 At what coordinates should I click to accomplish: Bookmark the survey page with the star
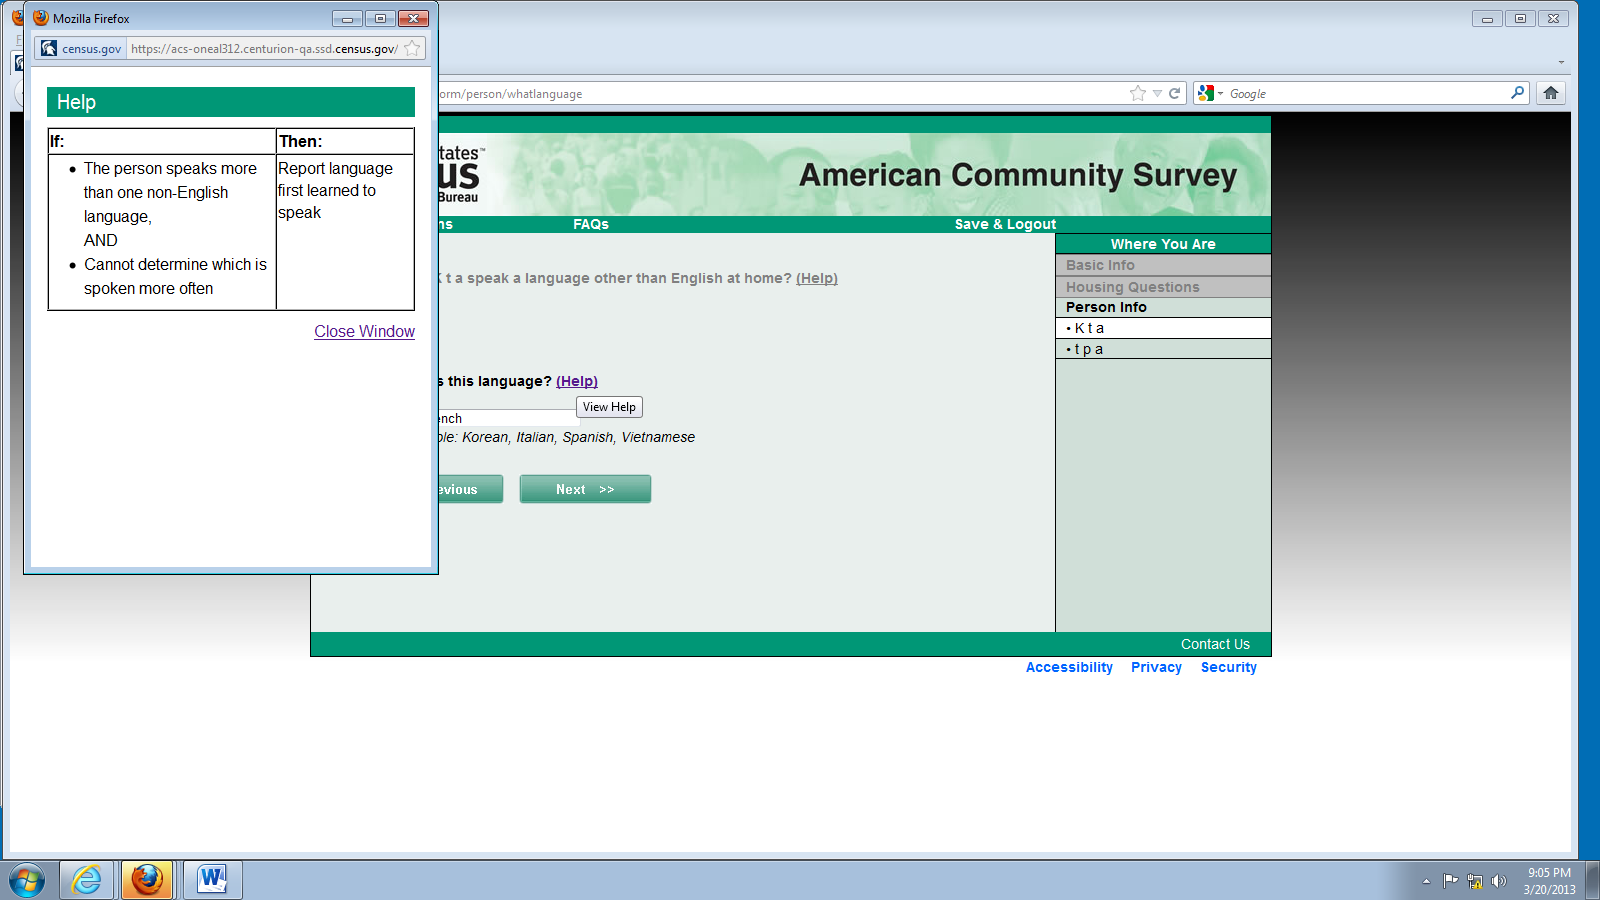click(1137, 93)
